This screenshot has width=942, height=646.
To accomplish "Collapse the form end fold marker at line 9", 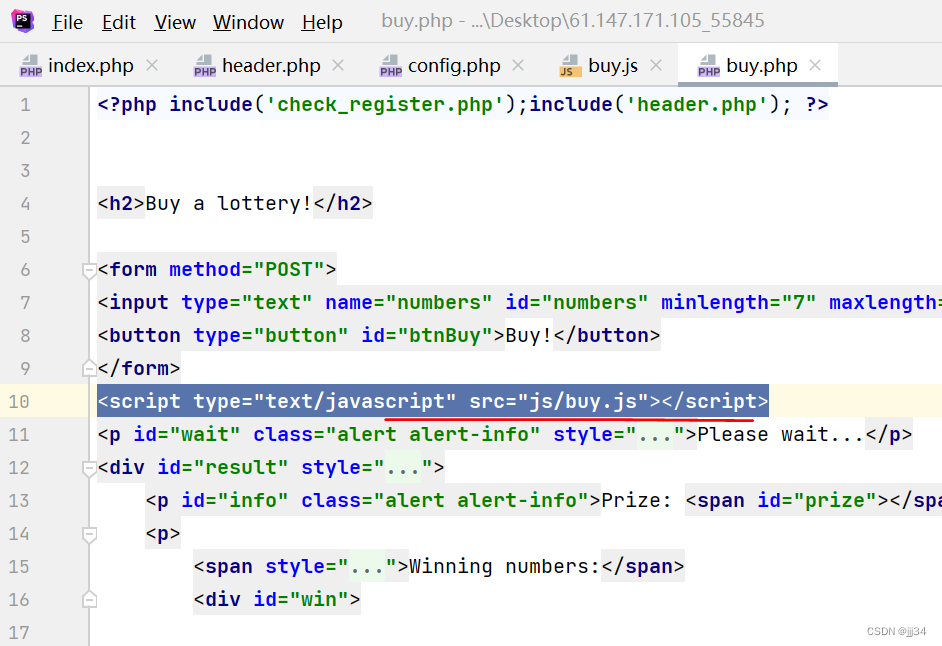I will (x=89, y=367).
